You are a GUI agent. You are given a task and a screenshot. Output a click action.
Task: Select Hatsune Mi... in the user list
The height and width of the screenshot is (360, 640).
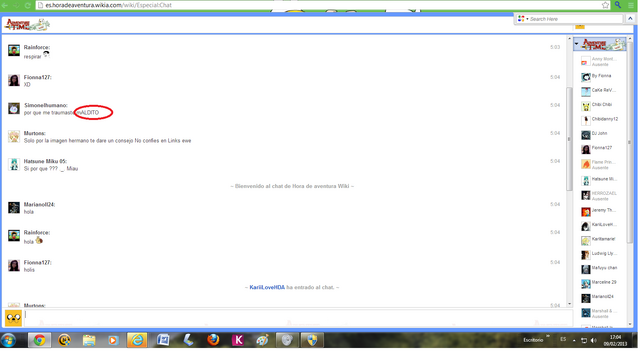click(x=600, y=180)
